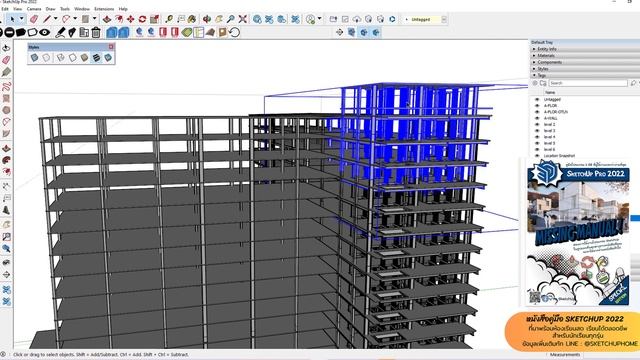
Task: Open the Draw menu
Action: coord(51,9)
